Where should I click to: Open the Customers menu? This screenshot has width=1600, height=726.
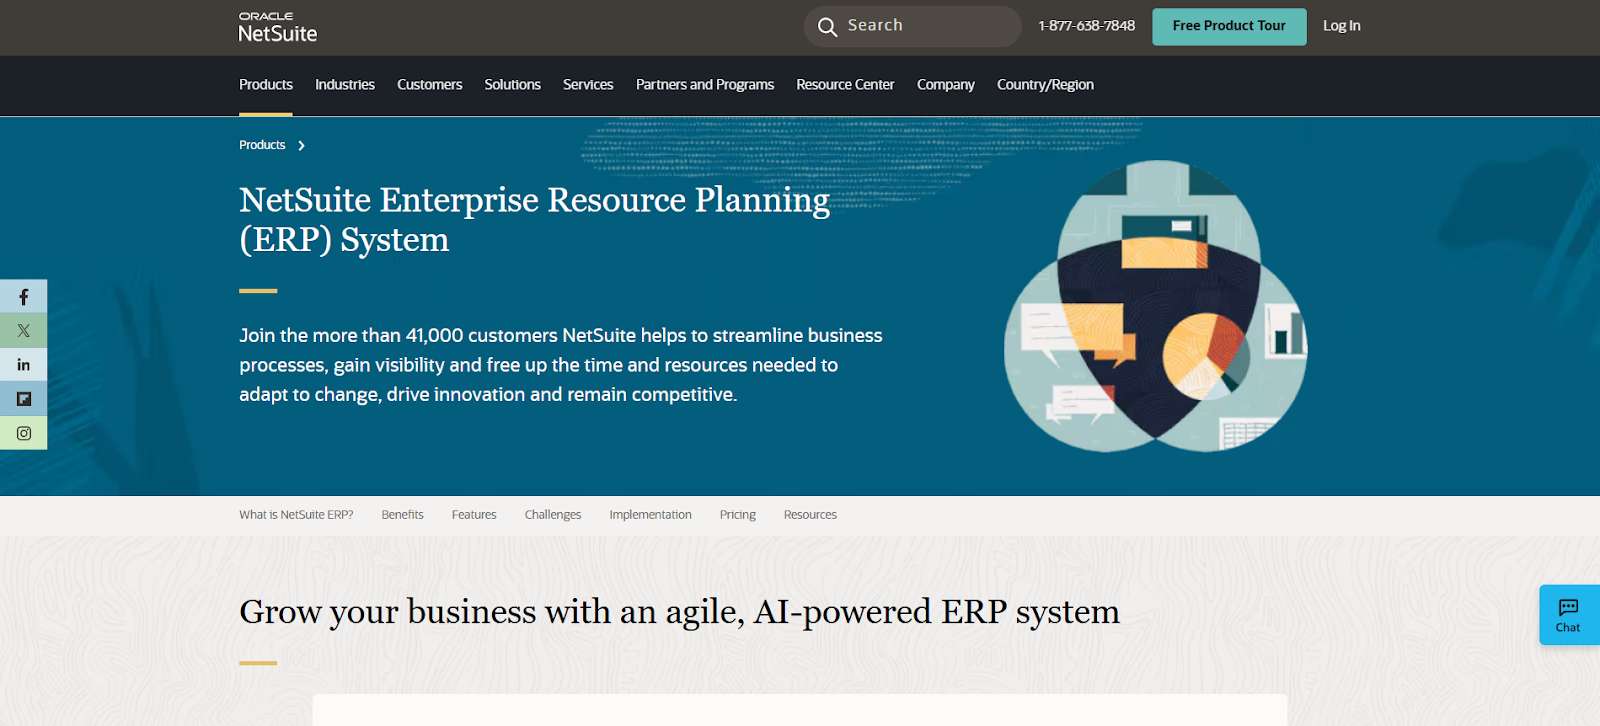pyautogui.click(x=430, y=85)
